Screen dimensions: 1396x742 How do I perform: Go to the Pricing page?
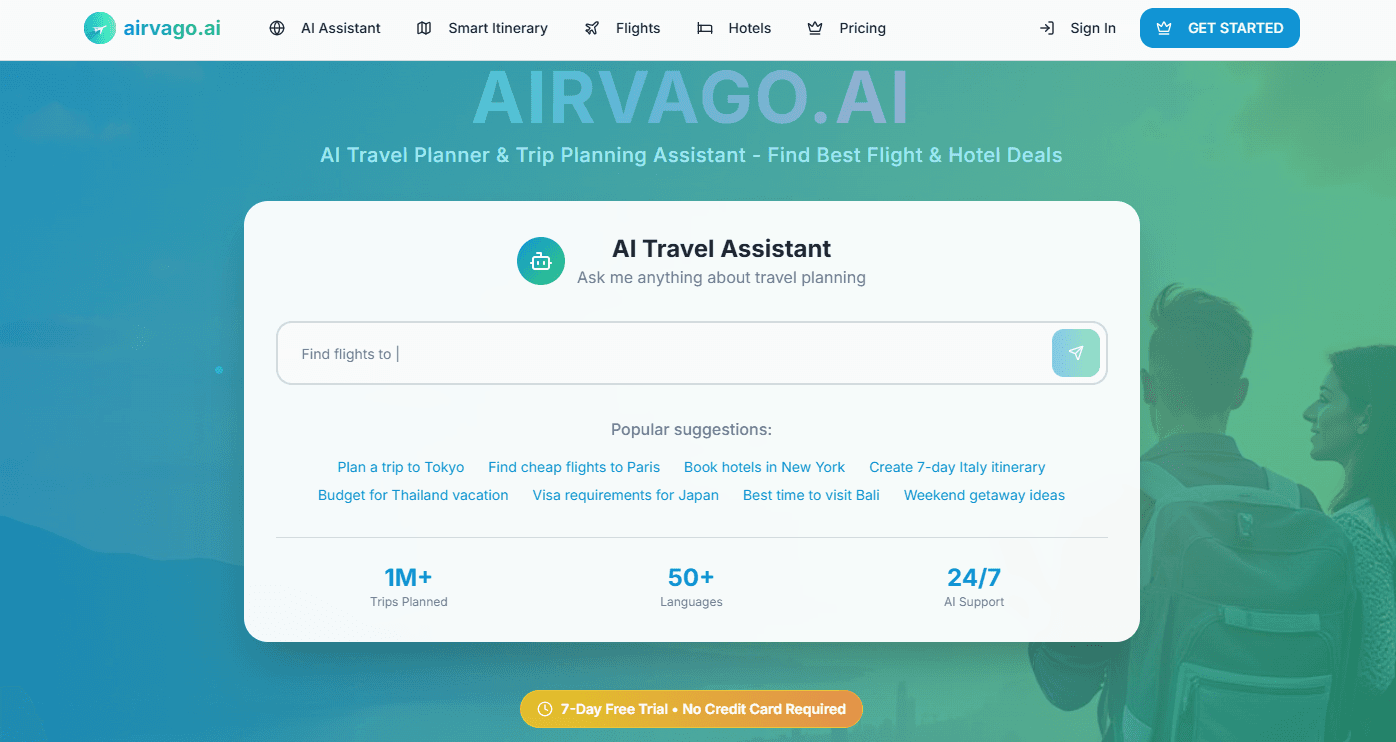(862, 28)
